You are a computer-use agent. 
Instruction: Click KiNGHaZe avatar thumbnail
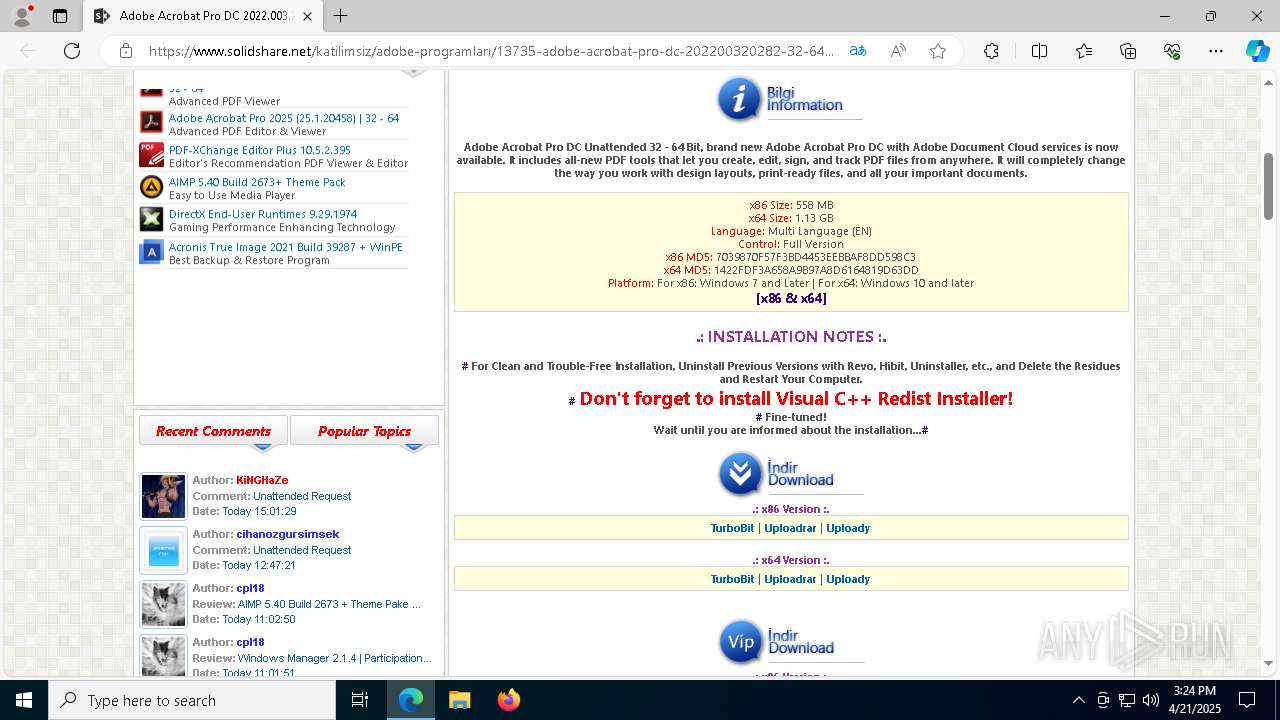coord(163,496)
